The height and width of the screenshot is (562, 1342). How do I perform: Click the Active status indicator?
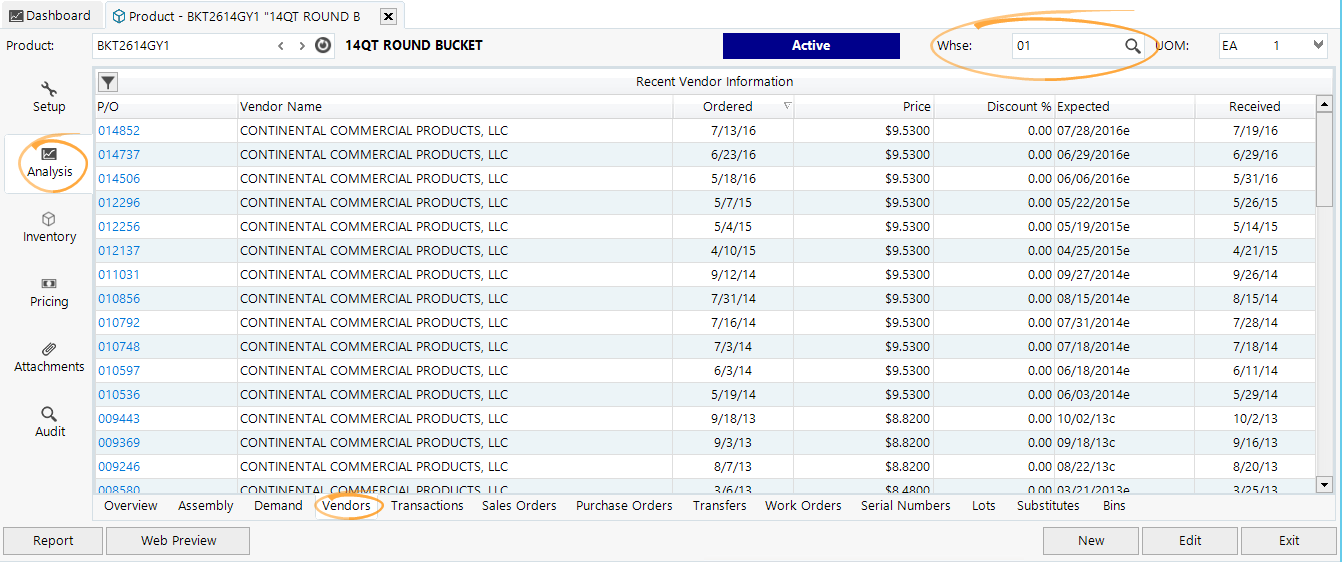pos(811,46)
